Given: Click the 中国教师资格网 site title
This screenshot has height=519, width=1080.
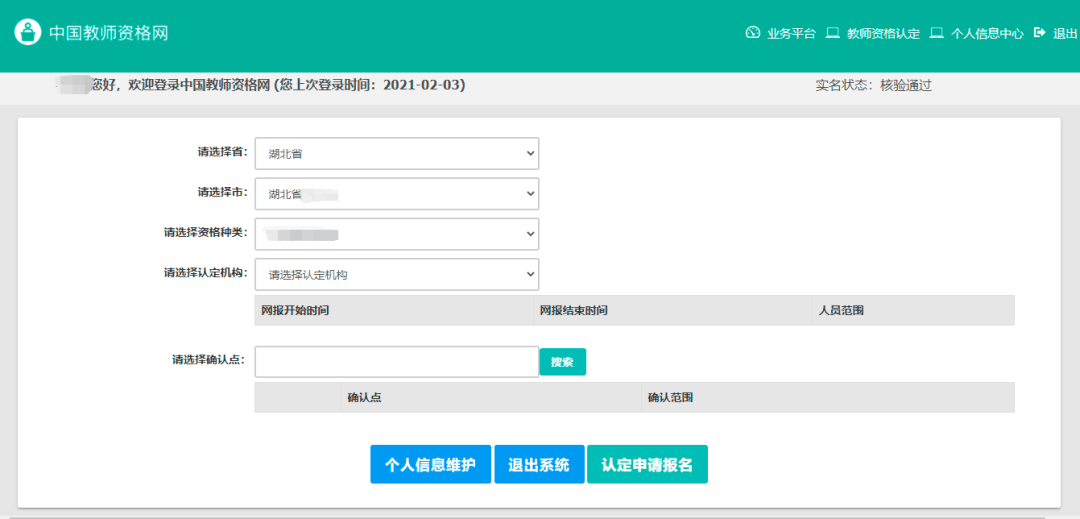Looking at the screenshot, I should 108,33.
